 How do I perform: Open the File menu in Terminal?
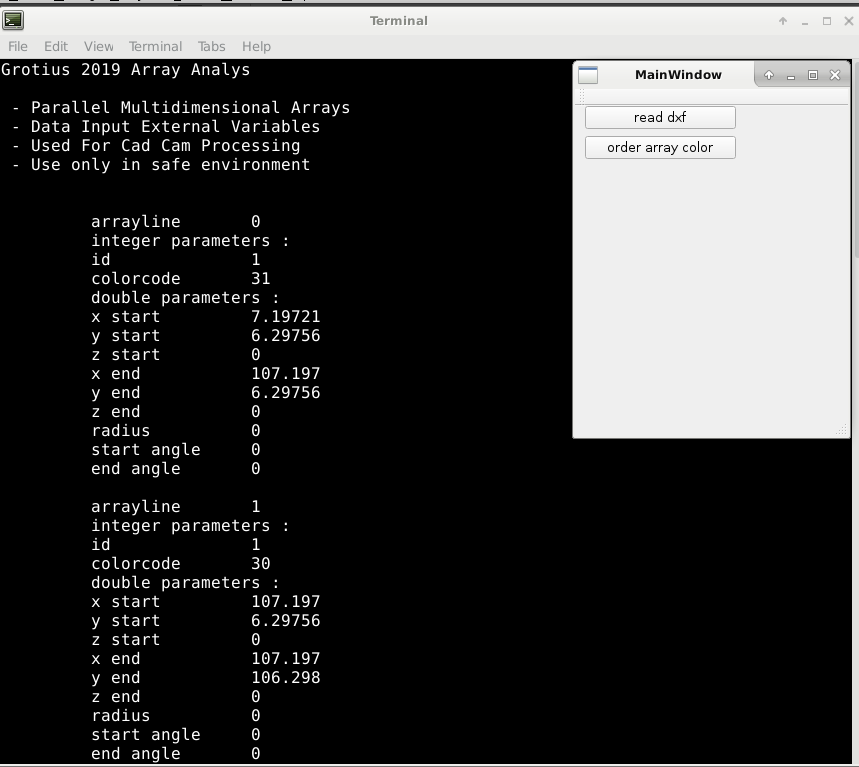tap(18, 47)
